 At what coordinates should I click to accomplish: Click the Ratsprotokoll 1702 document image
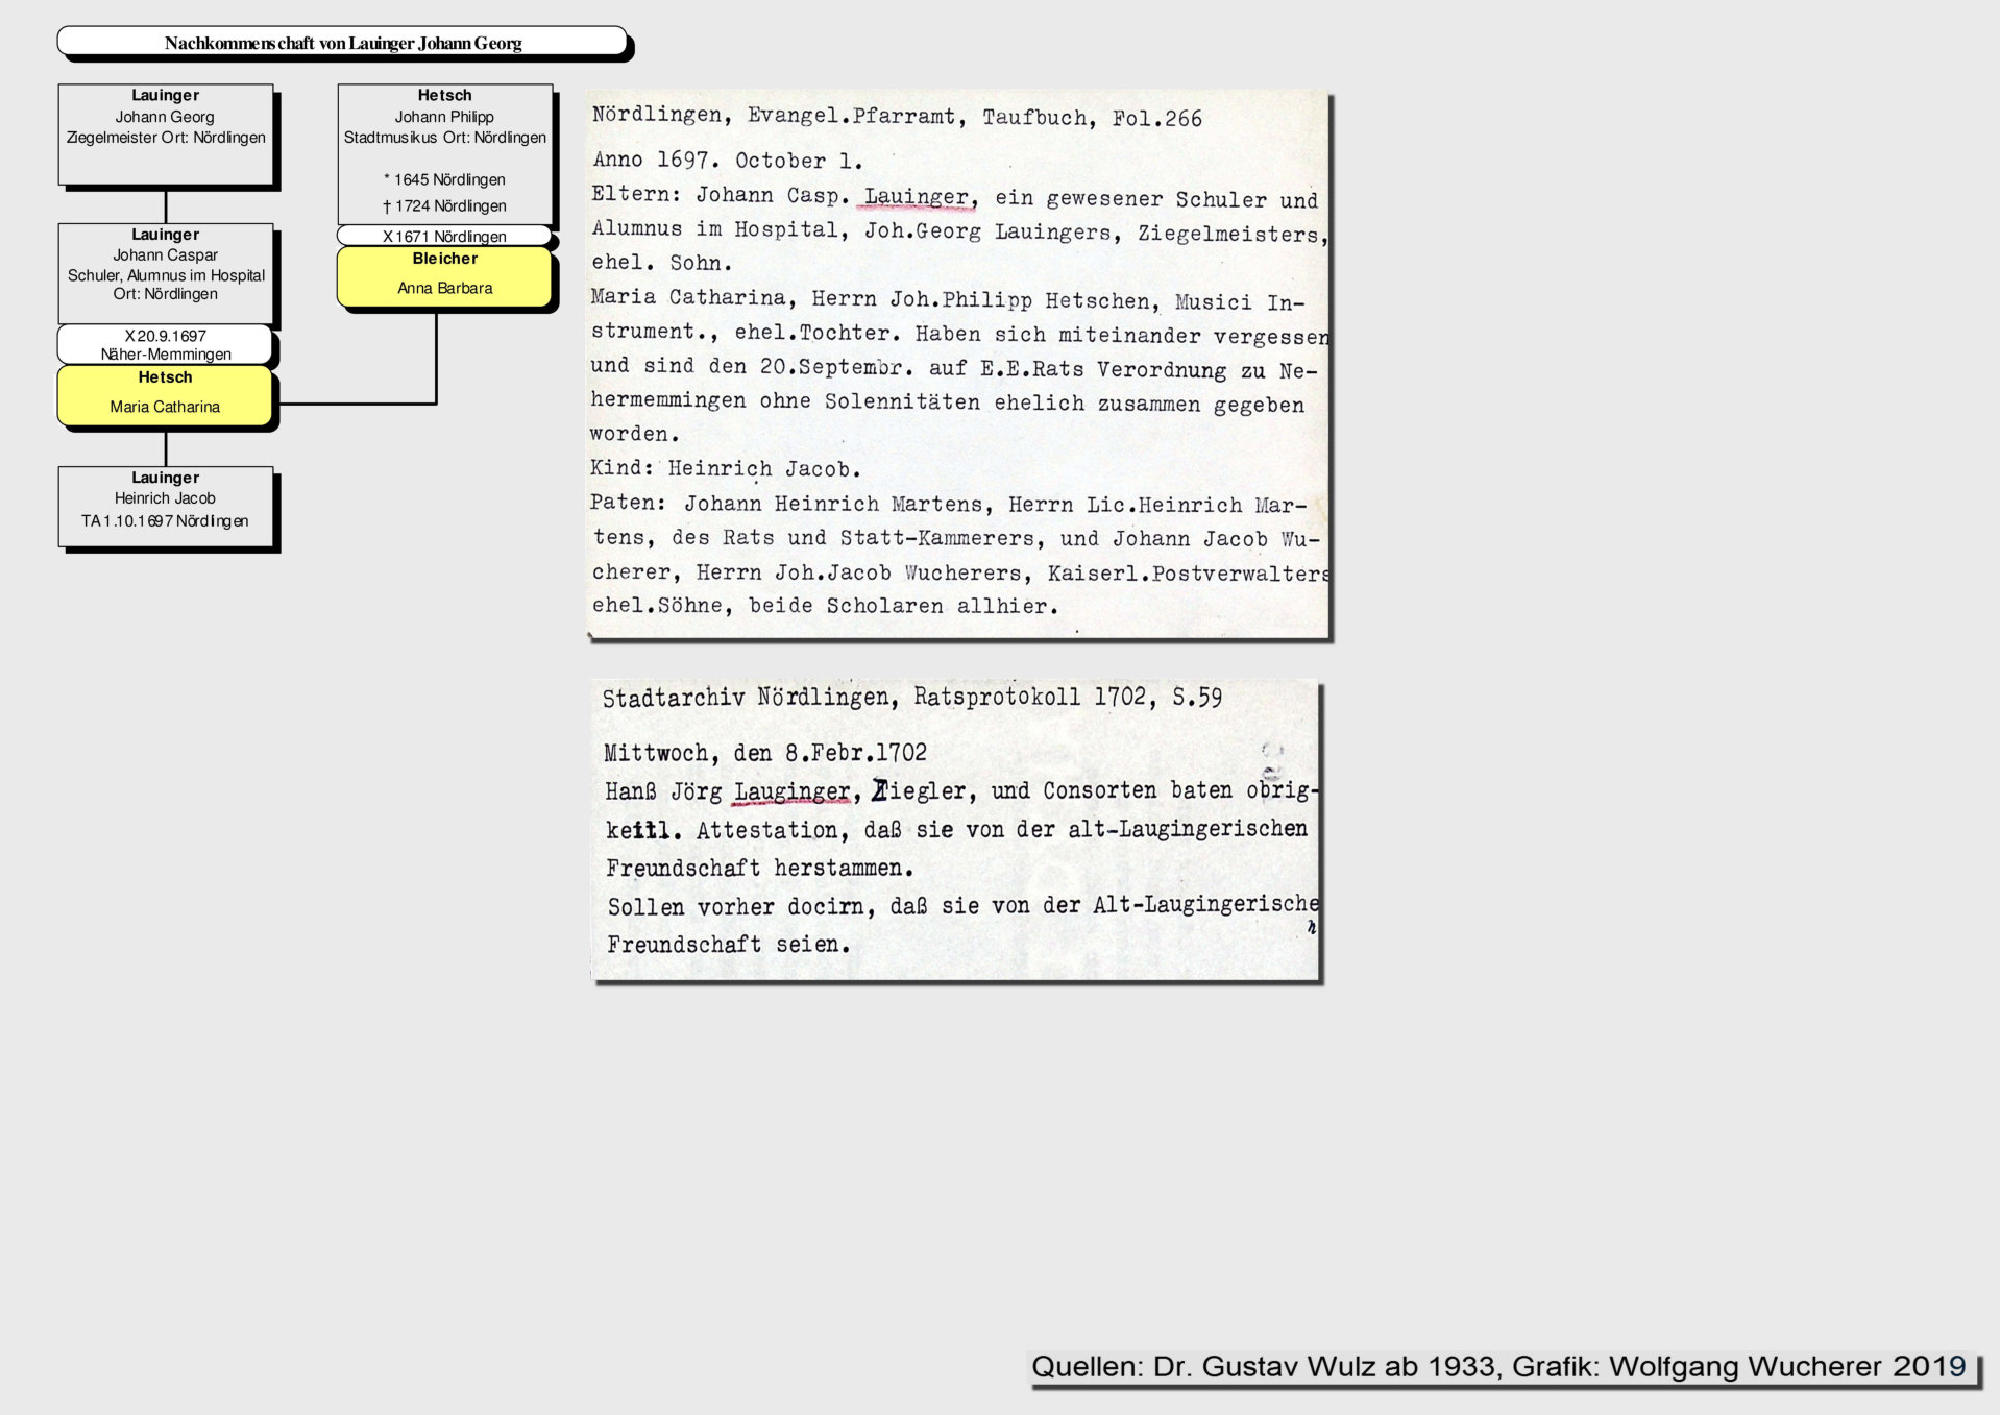click(956, 830)
